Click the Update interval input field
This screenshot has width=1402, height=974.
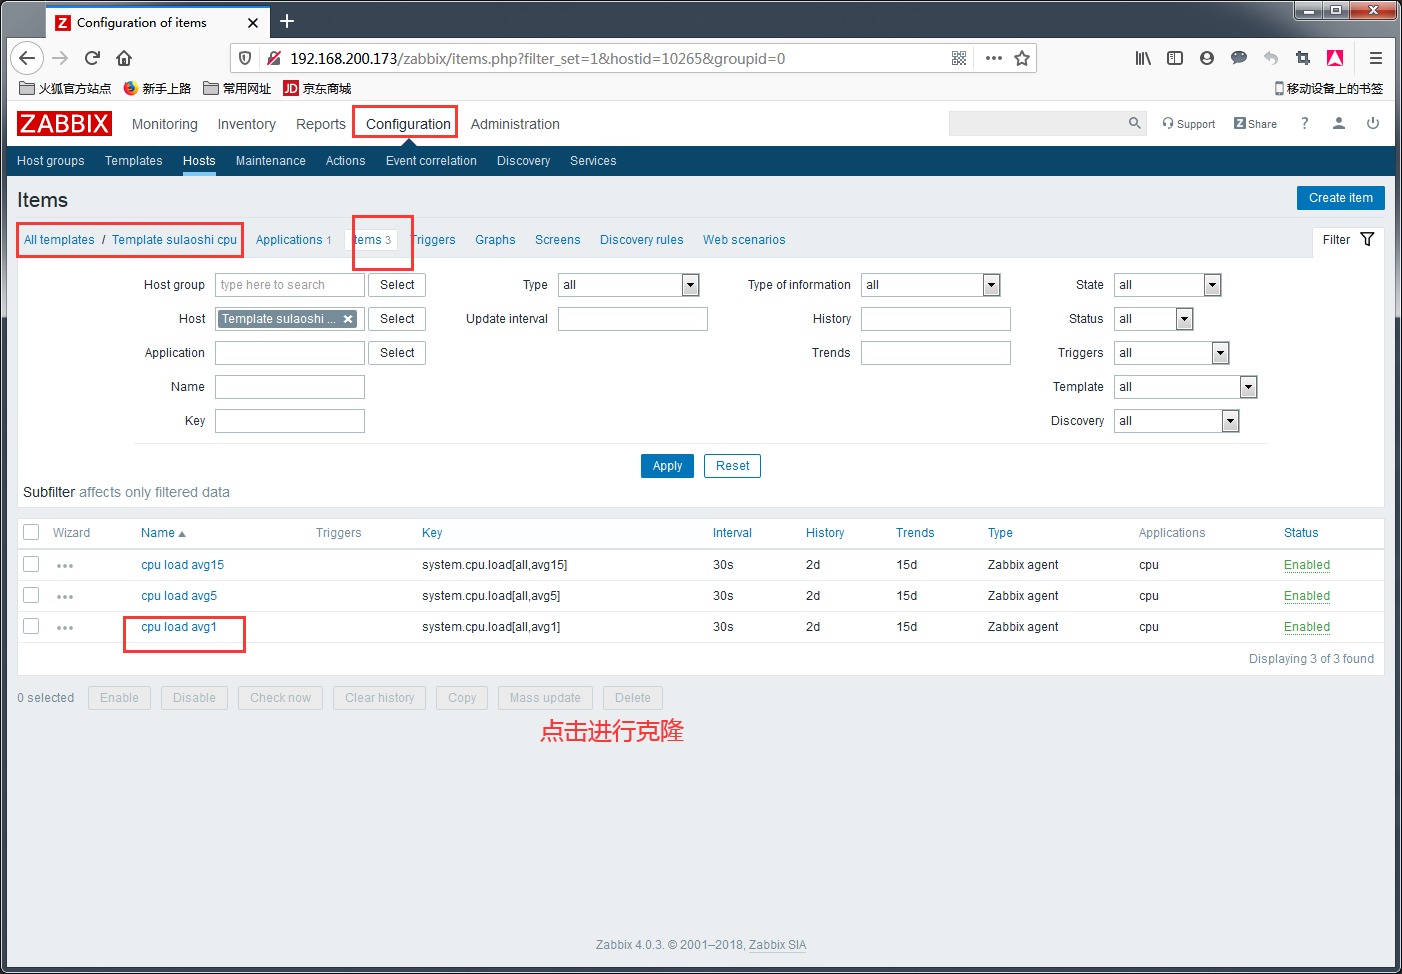[633, 319]
